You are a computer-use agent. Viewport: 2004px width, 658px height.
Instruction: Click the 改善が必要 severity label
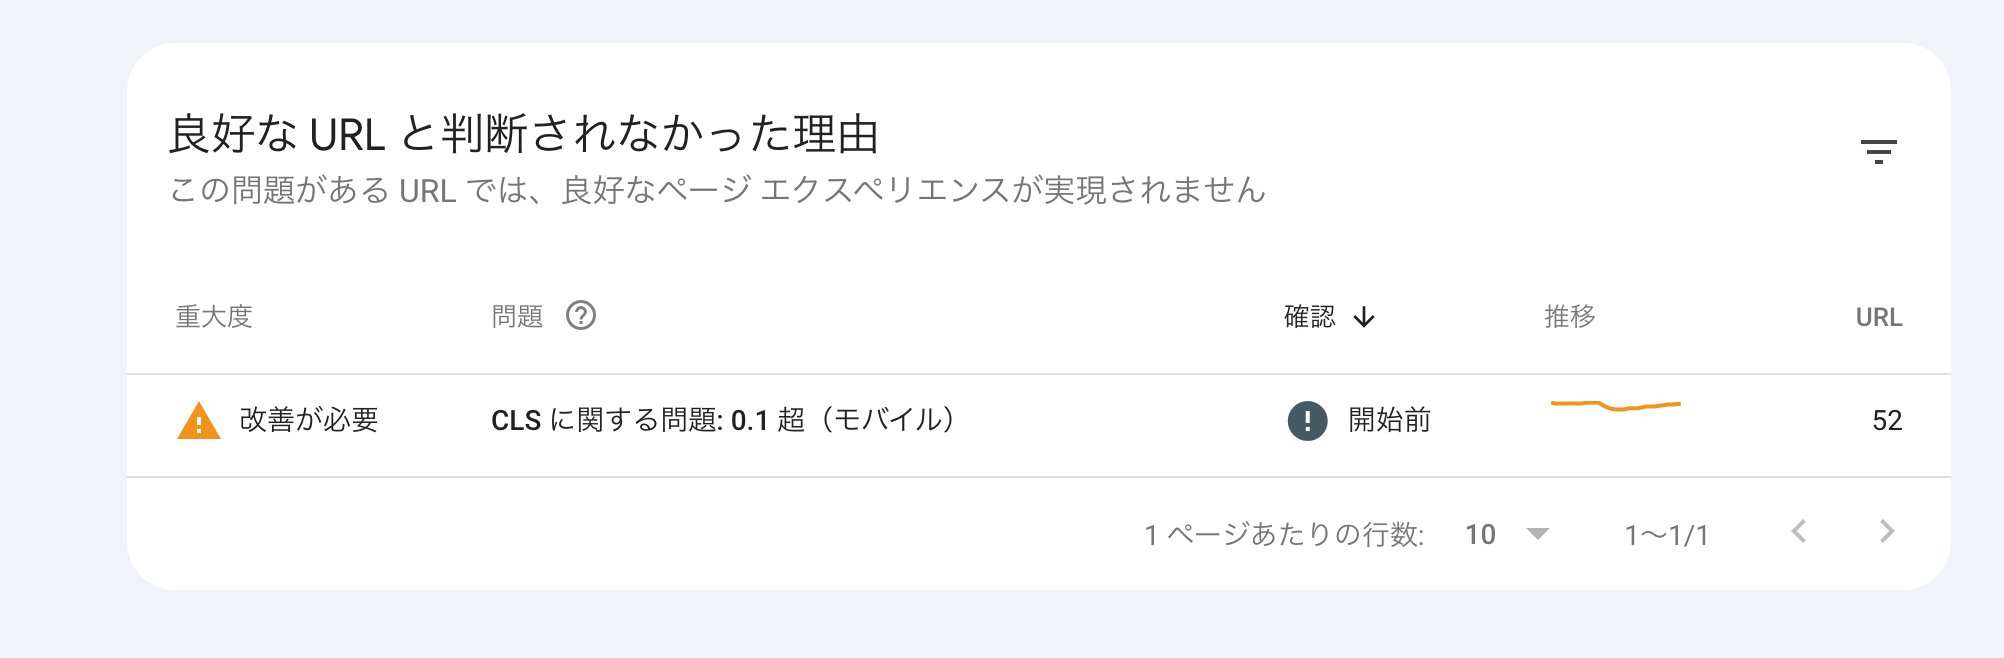[309, 420]
